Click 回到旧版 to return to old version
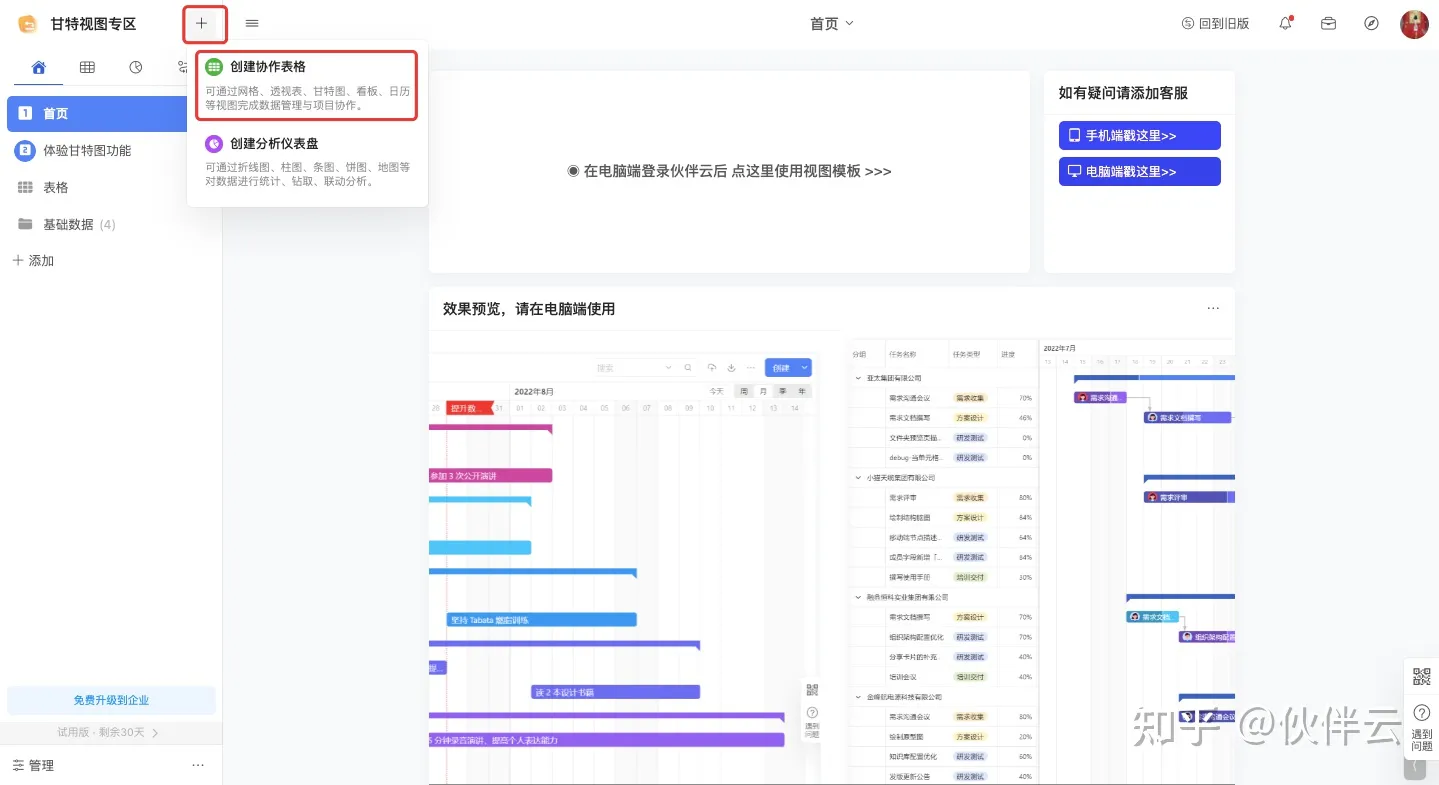This screenshot has height=785, width=1439. [1215, 23]
